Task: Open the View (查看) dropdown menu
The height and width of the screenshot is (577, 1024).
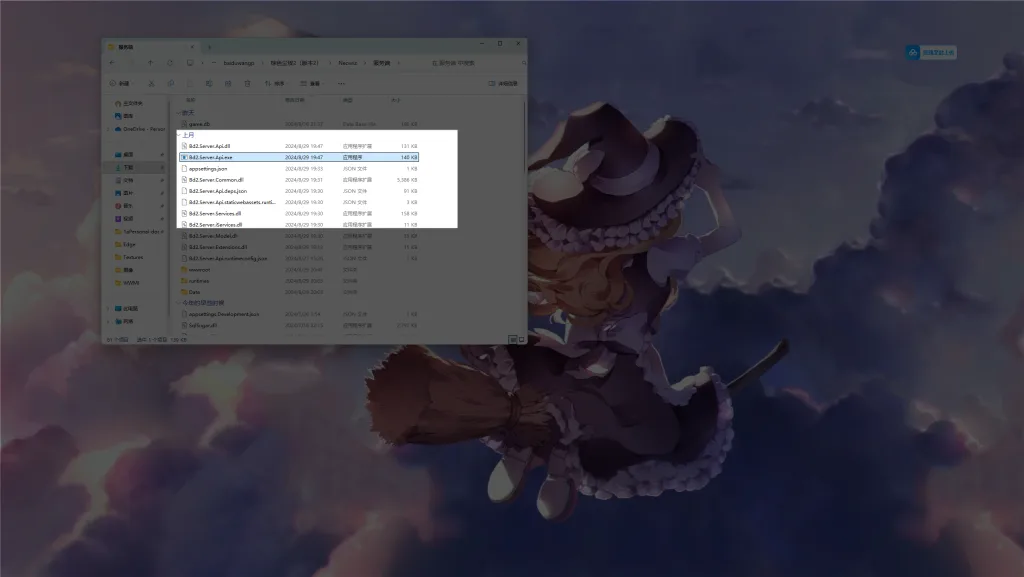Action: tap(314, 83)
